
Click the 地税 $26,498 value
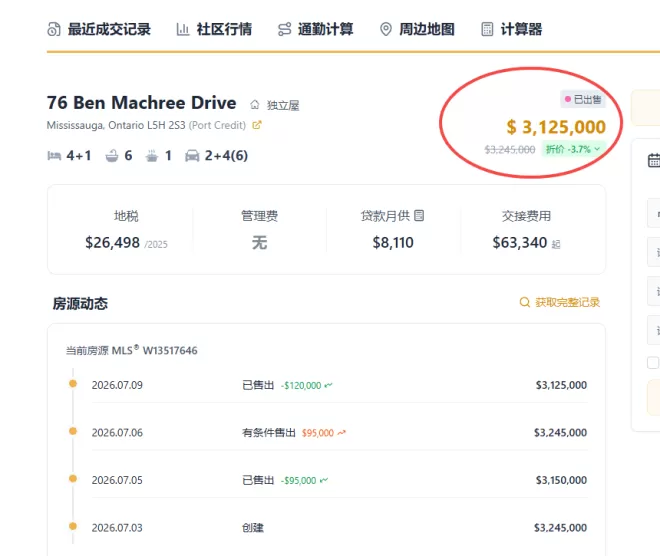[112, 242]
